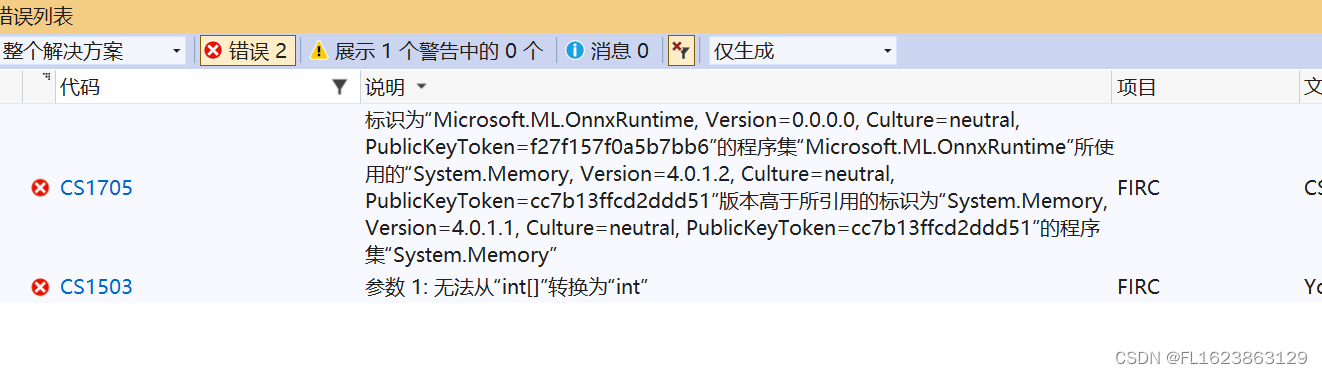Image resolution: width=1322 pixels, height=374 pixels.
Task: Click the red error icon beside CS1503
Action: click(40, 287)
